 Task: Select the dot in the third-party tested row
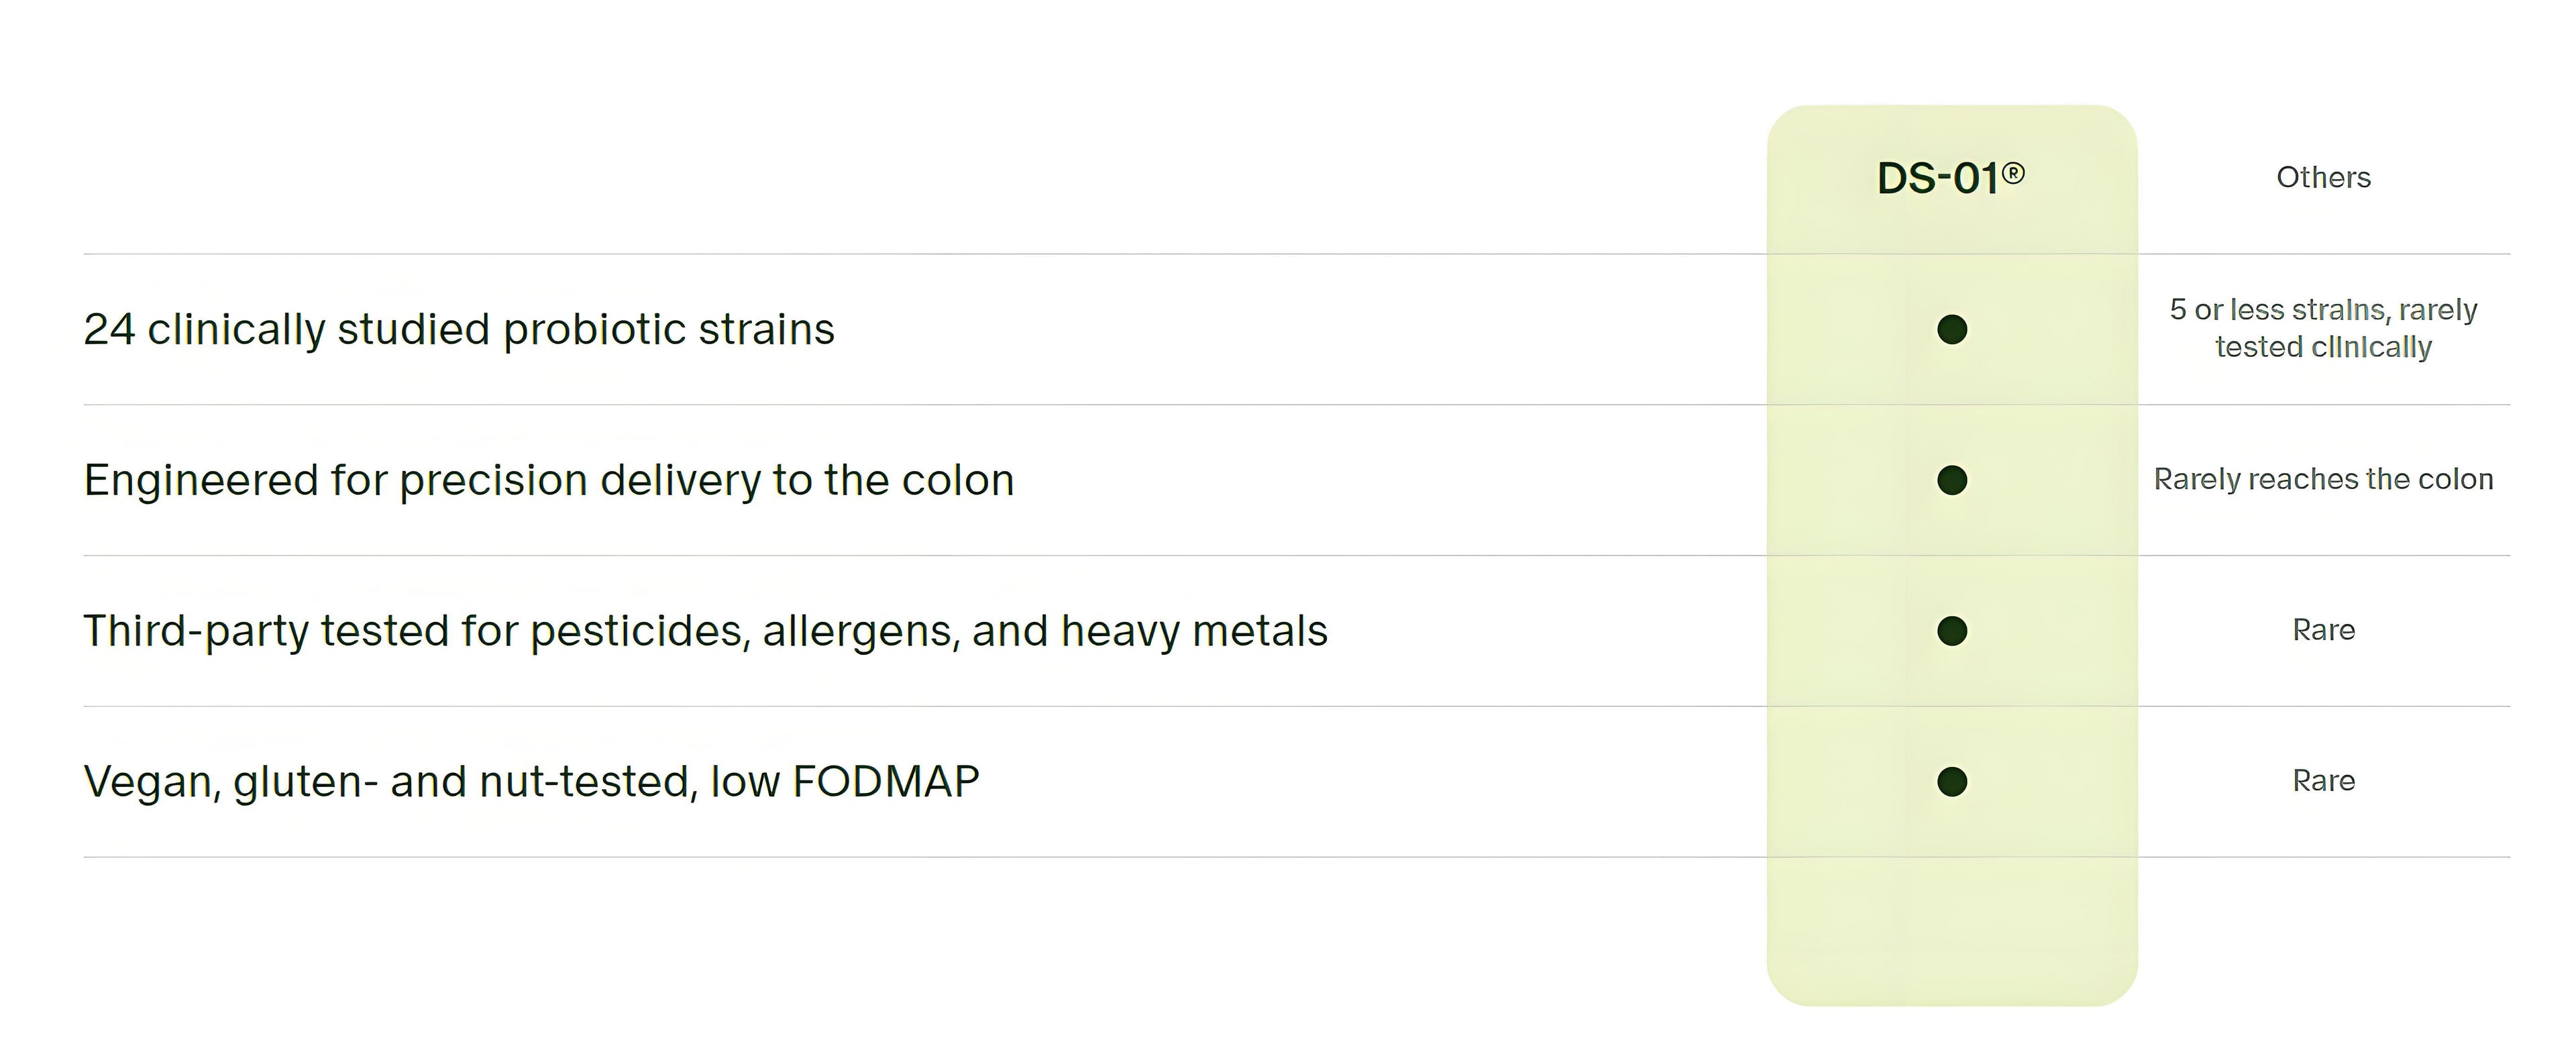[x=1952, y=631]
